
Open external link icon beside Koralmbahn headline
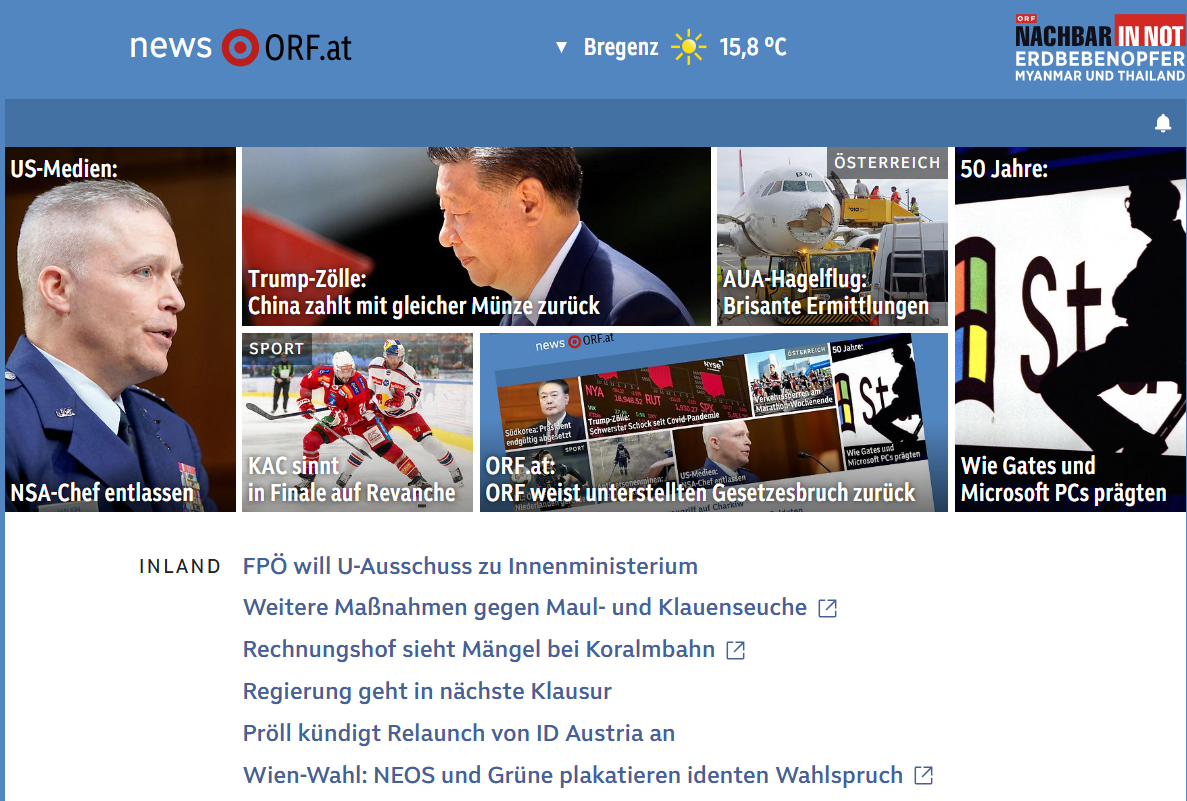[735, 650]
